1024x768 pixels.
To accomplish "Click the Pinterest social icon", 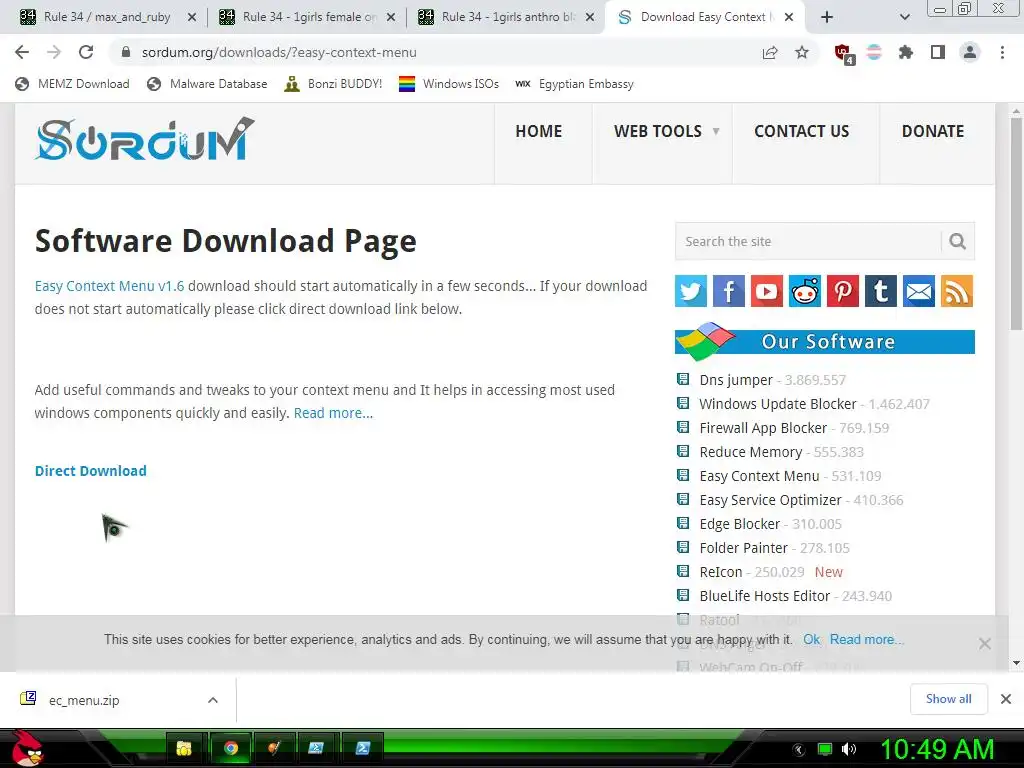I will click(842, 291).
